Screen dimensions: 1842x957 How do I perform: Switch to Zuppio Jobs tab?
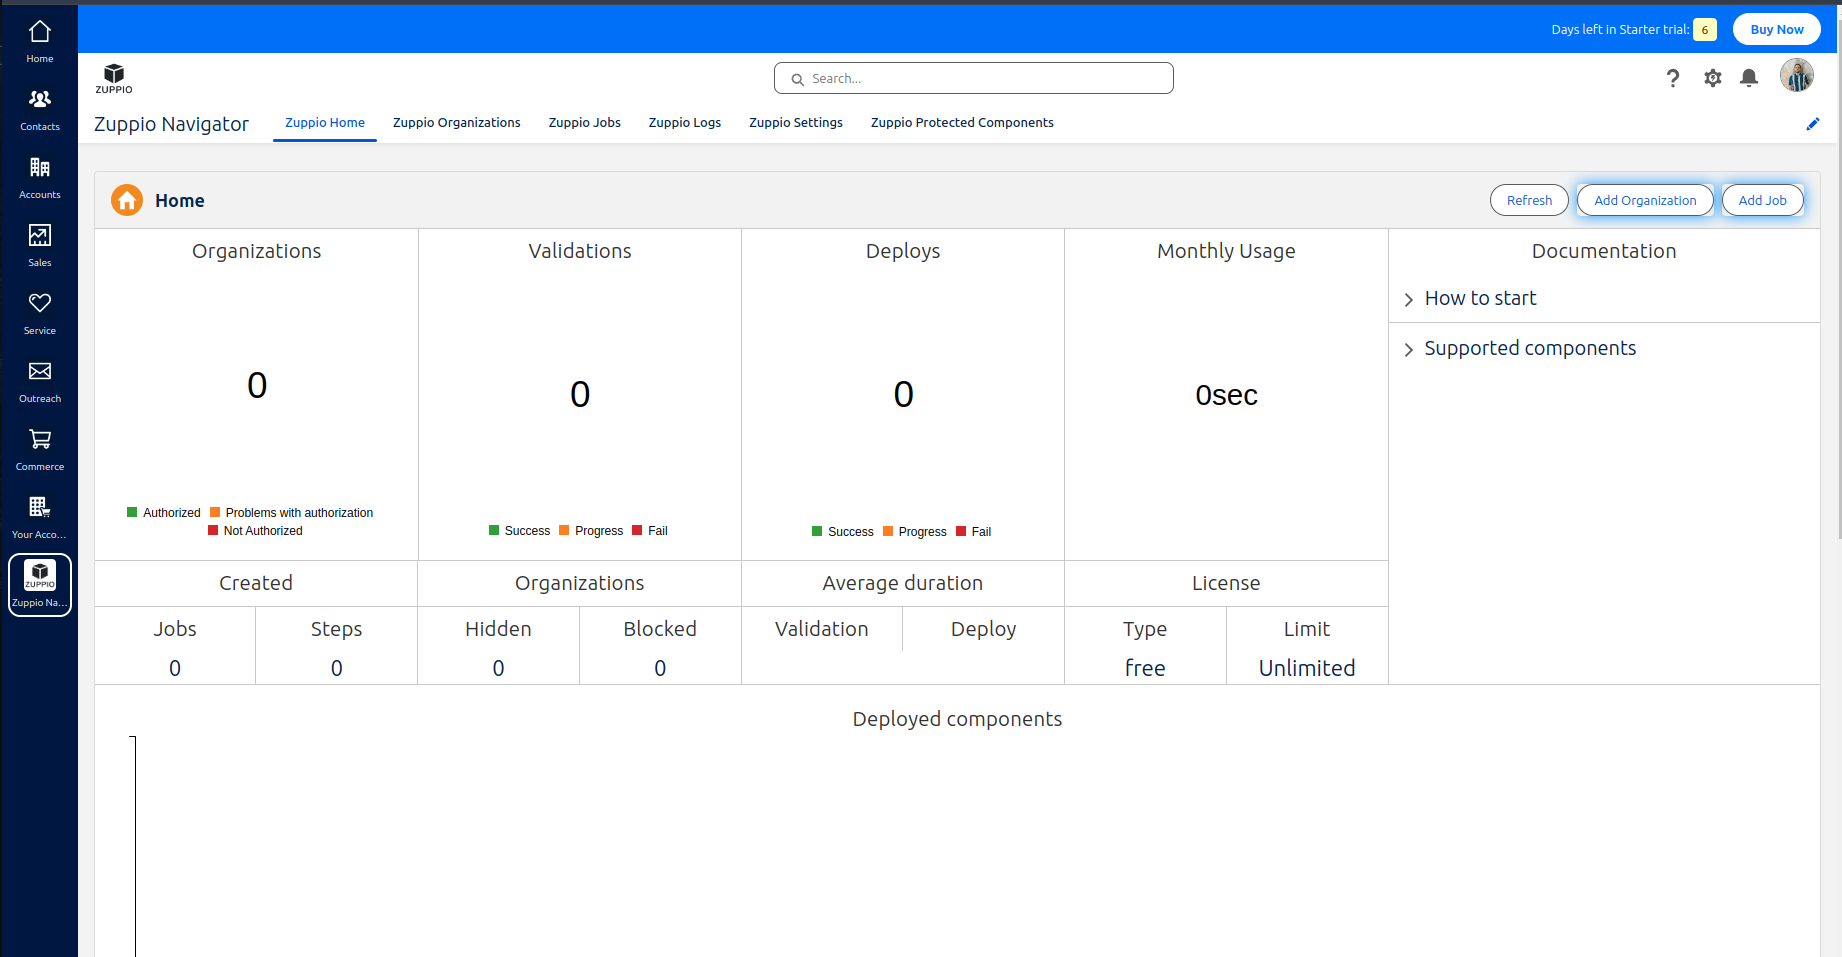click(x=585, y=123)
